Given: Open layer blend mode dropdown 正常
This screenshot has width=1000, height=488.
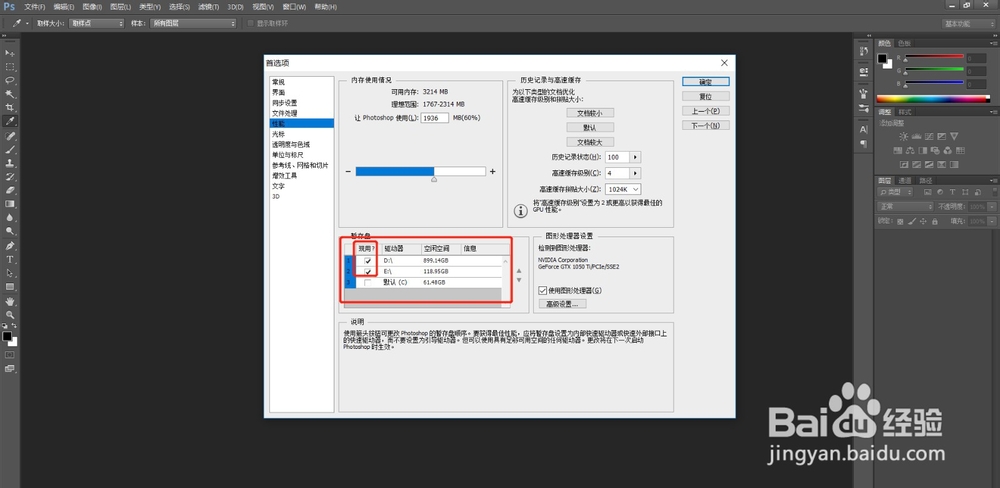Looking at the screenshot, I should pos(906,207).
